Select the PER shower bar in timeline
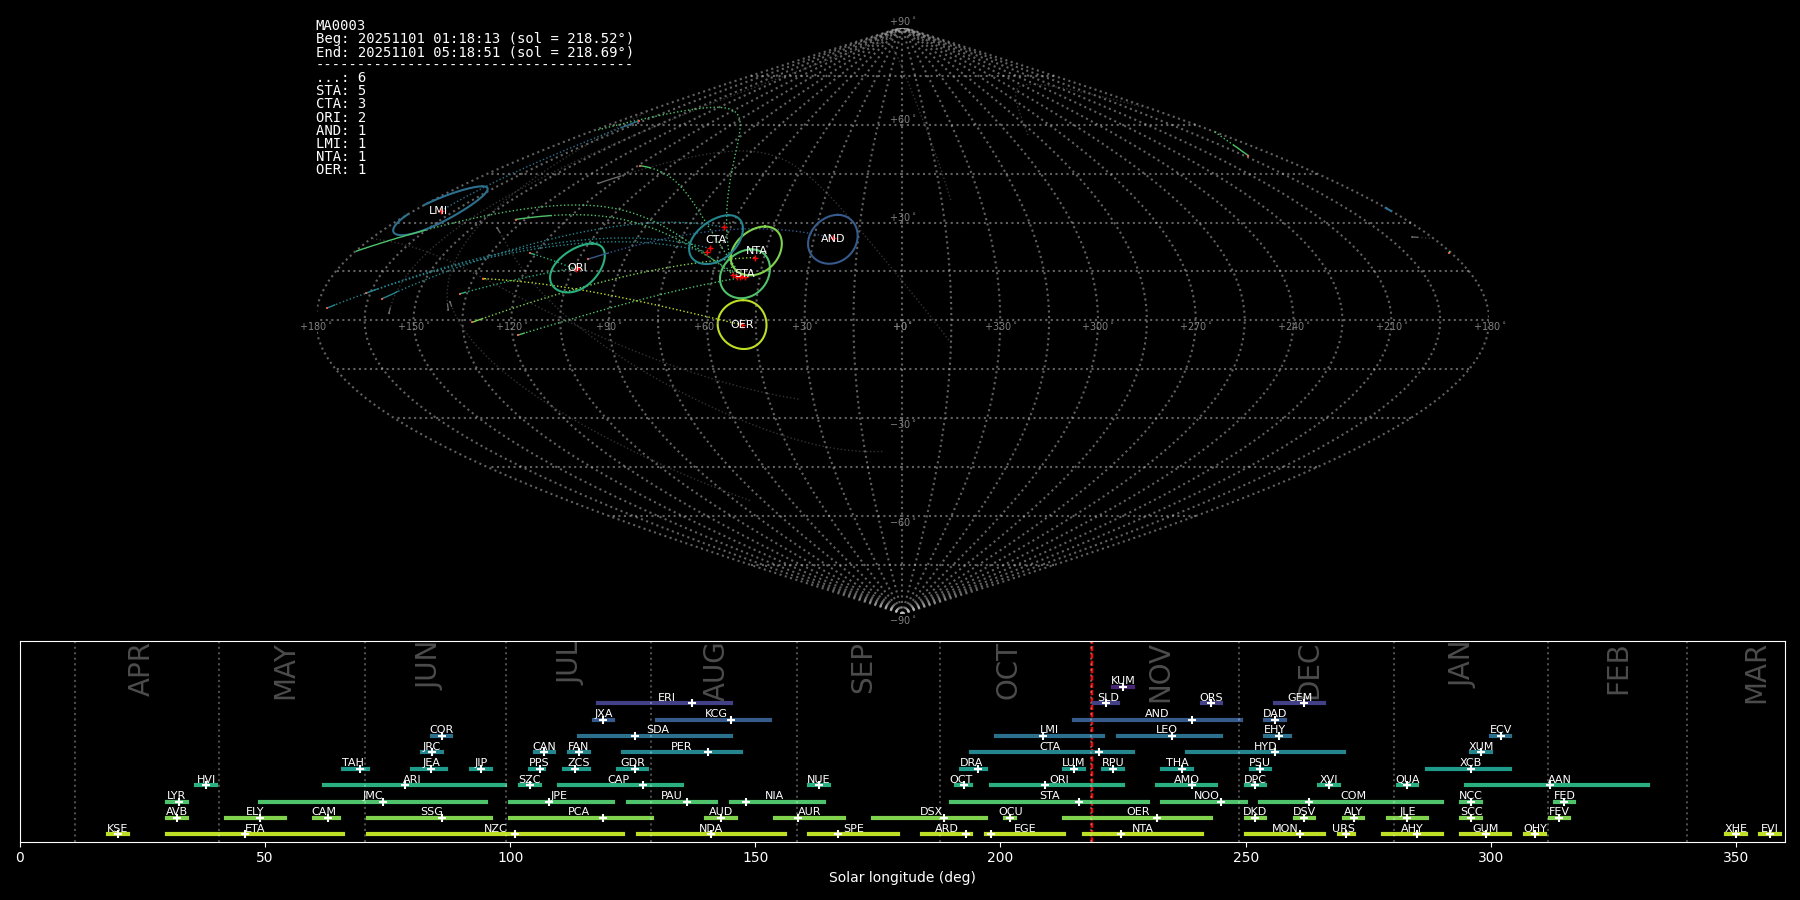The width and height of the screenshot is (1800, 900). point(681,752)
